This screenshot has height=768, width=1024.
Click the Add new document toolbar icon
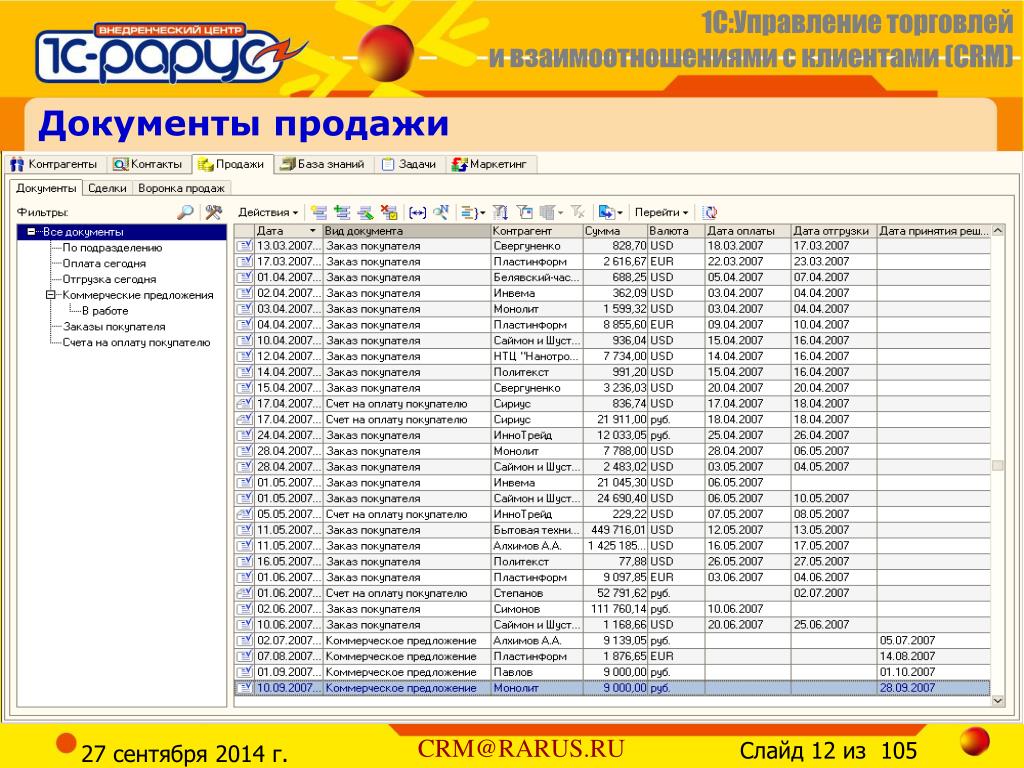(x=319, y=212)
